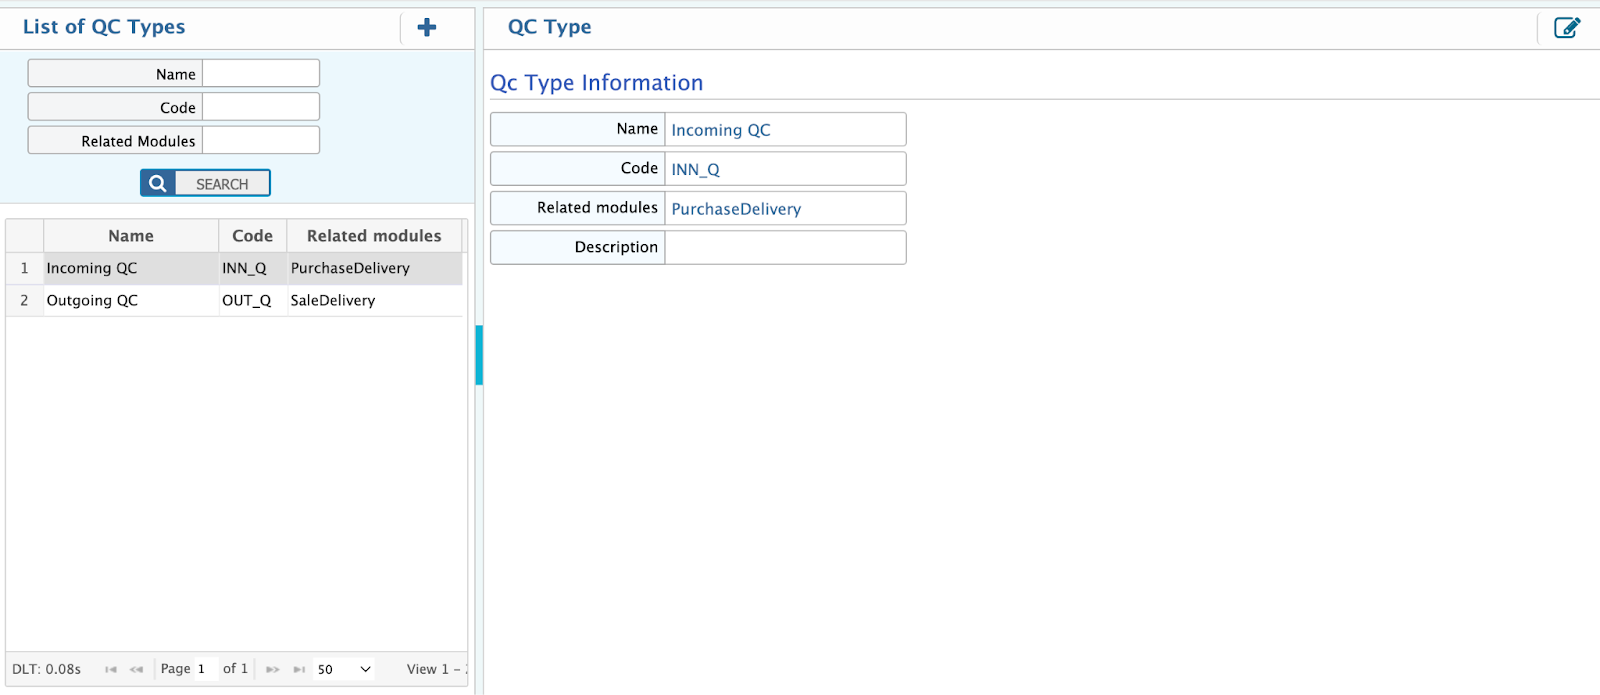The image size is (1600, 695).
Task: Go to first page of list
Action: coord(111,669)
